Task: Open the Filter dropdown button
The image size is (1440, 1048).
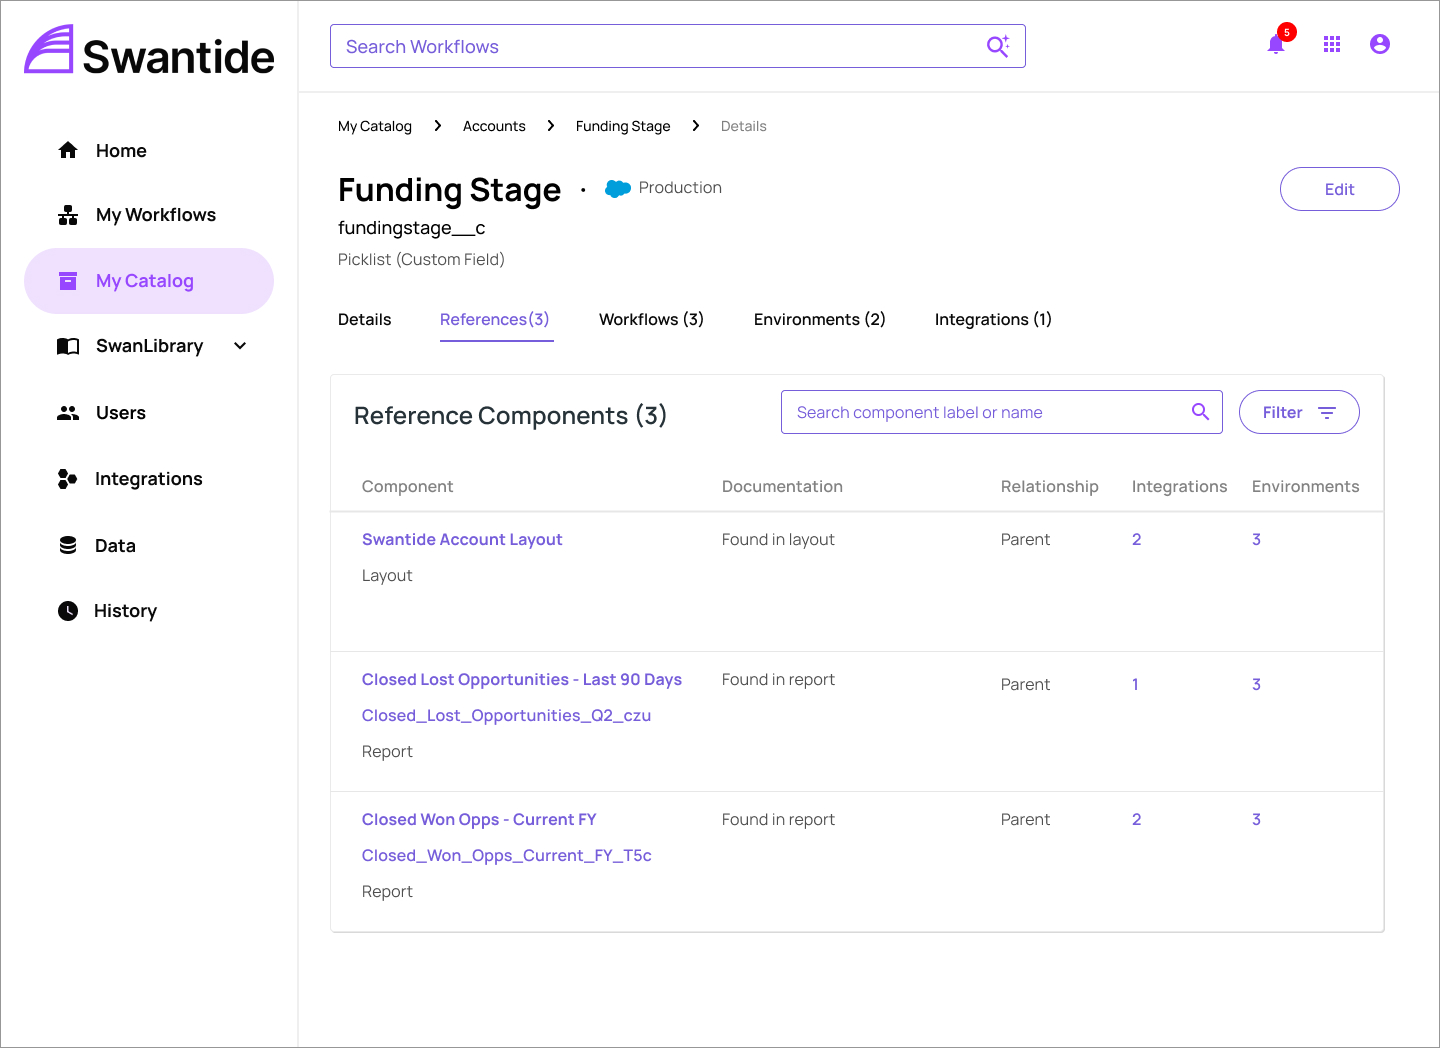Action: click(1298, 412)
